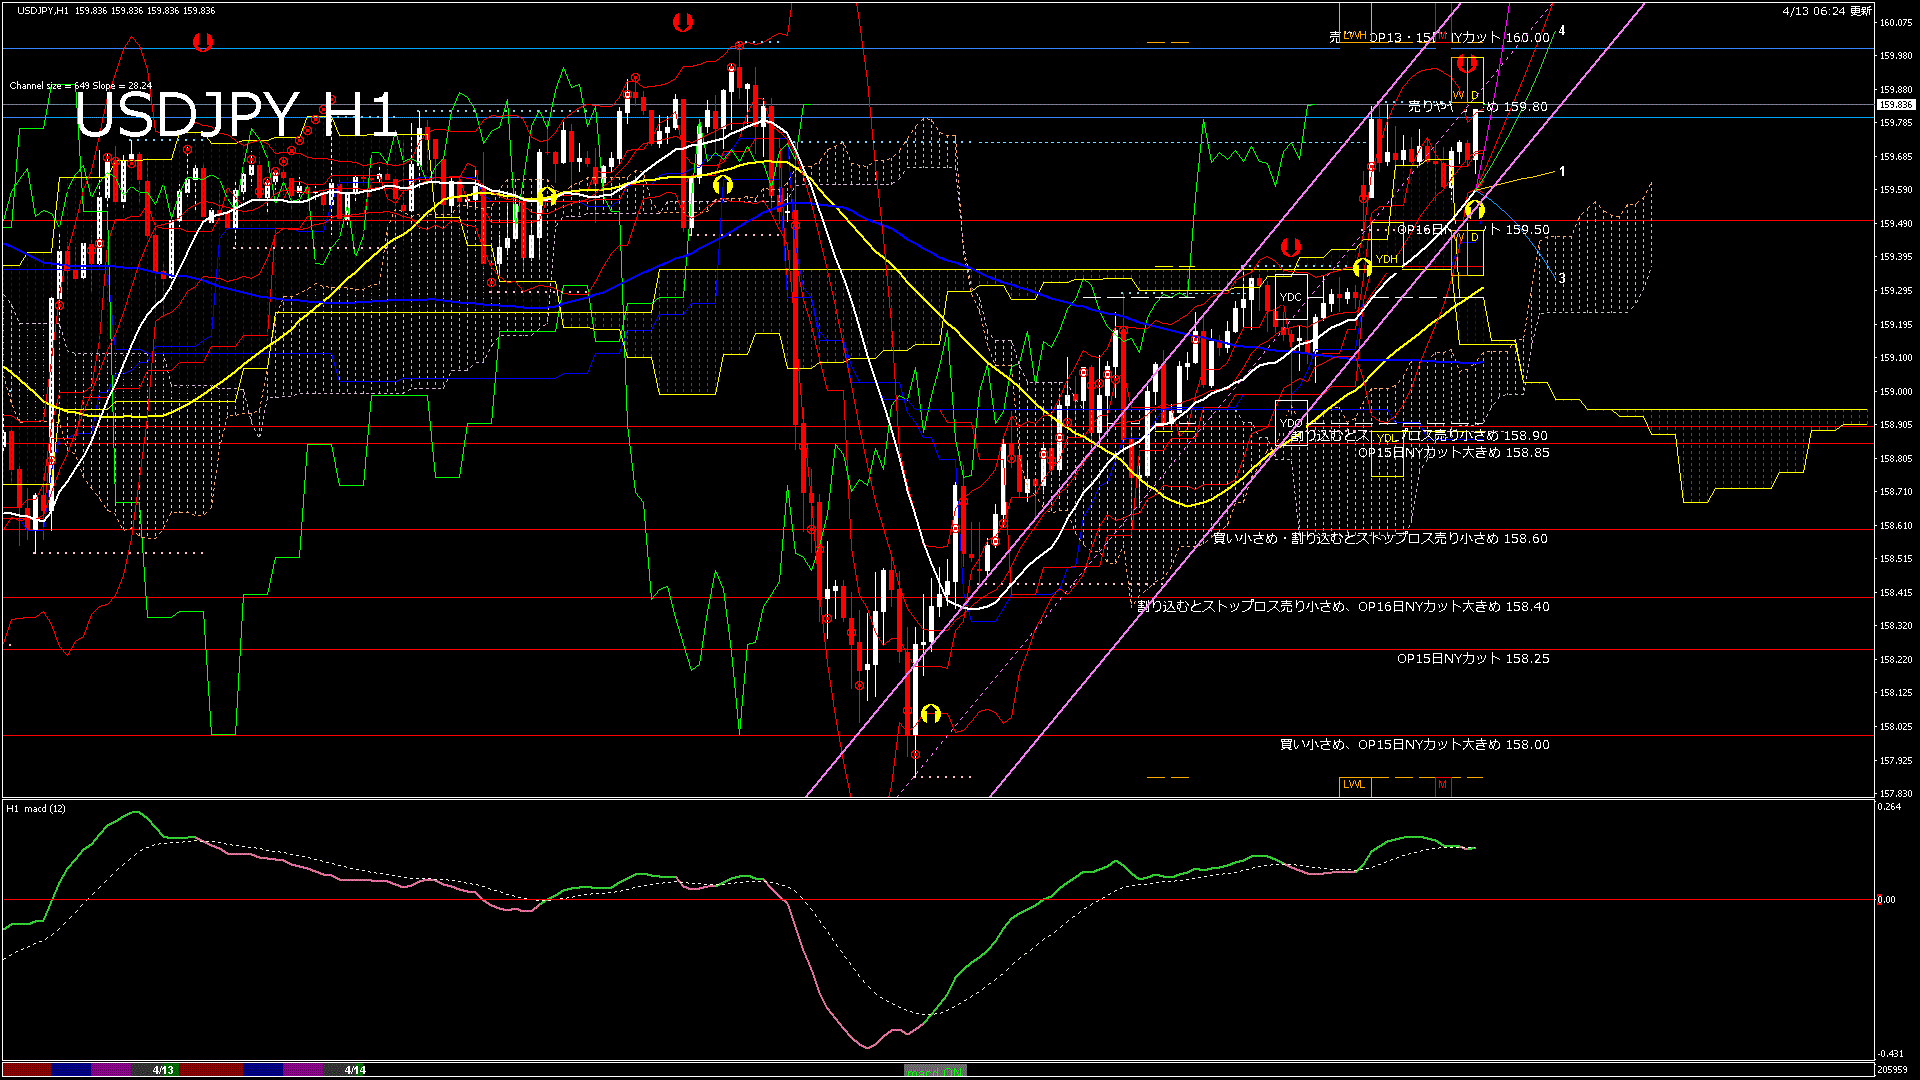Toggle the macd ON button at the bottom

click(935, 1070)
